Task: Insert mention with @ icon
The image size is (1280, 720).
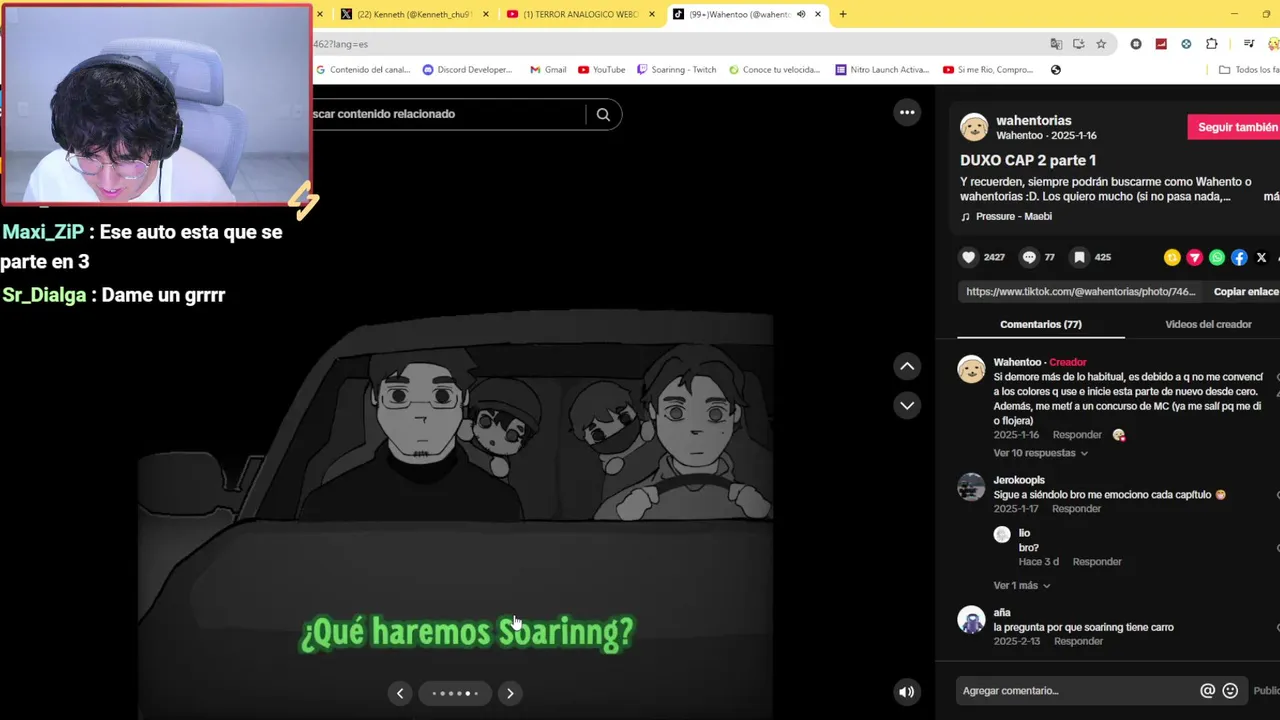Action: (1207, 690)
